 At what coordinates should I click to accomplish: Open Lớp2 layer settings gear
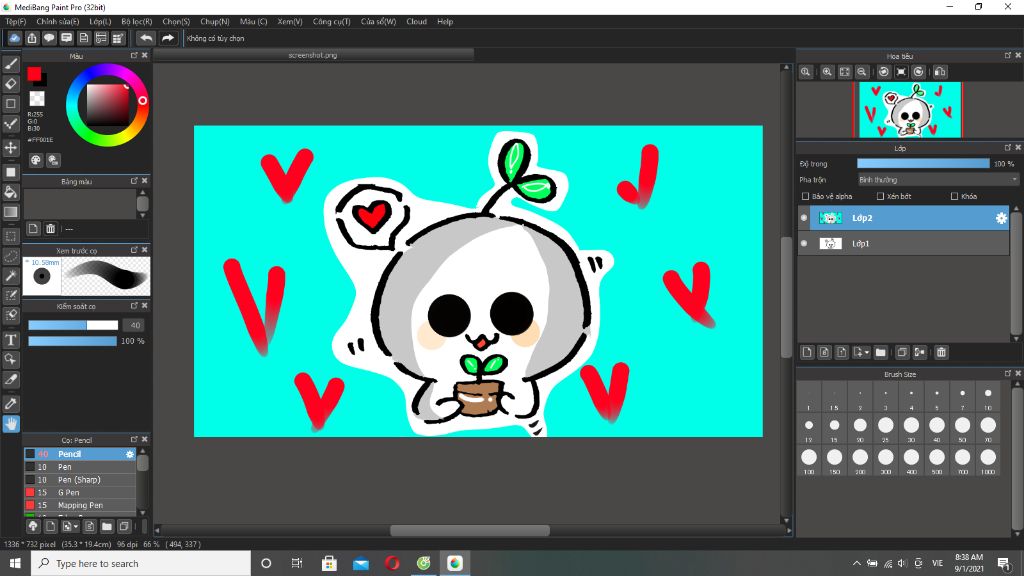[1000, 218]
